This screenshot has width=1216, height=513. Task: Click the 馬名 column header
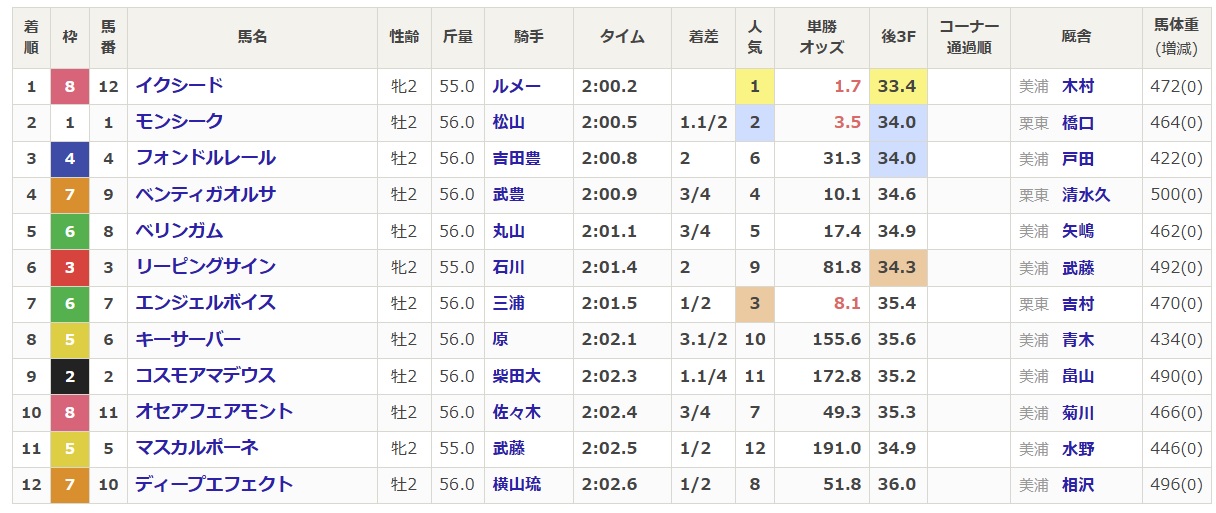(x=252, y=37)
